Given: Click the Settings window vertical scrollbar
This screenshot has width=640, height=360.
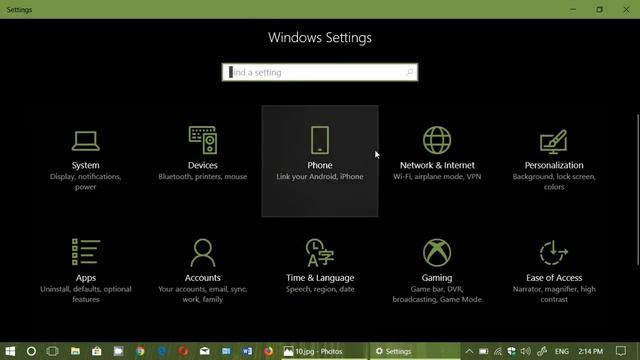Looking at the screenshot, I should [x=638, y=190].
